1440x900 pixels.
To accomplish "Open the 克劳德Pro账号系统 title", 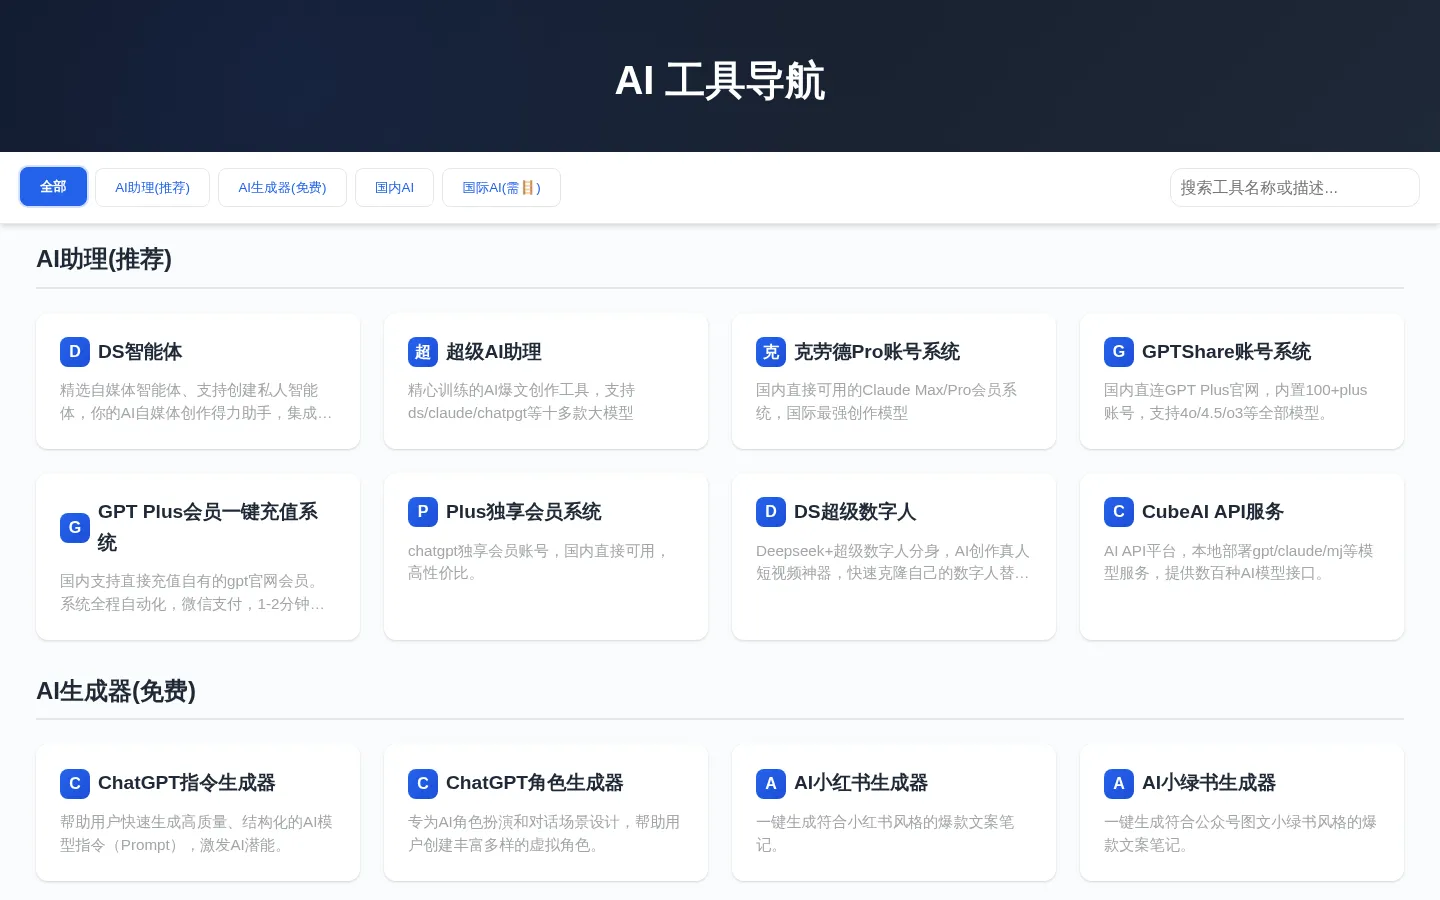I will (877, 352).
